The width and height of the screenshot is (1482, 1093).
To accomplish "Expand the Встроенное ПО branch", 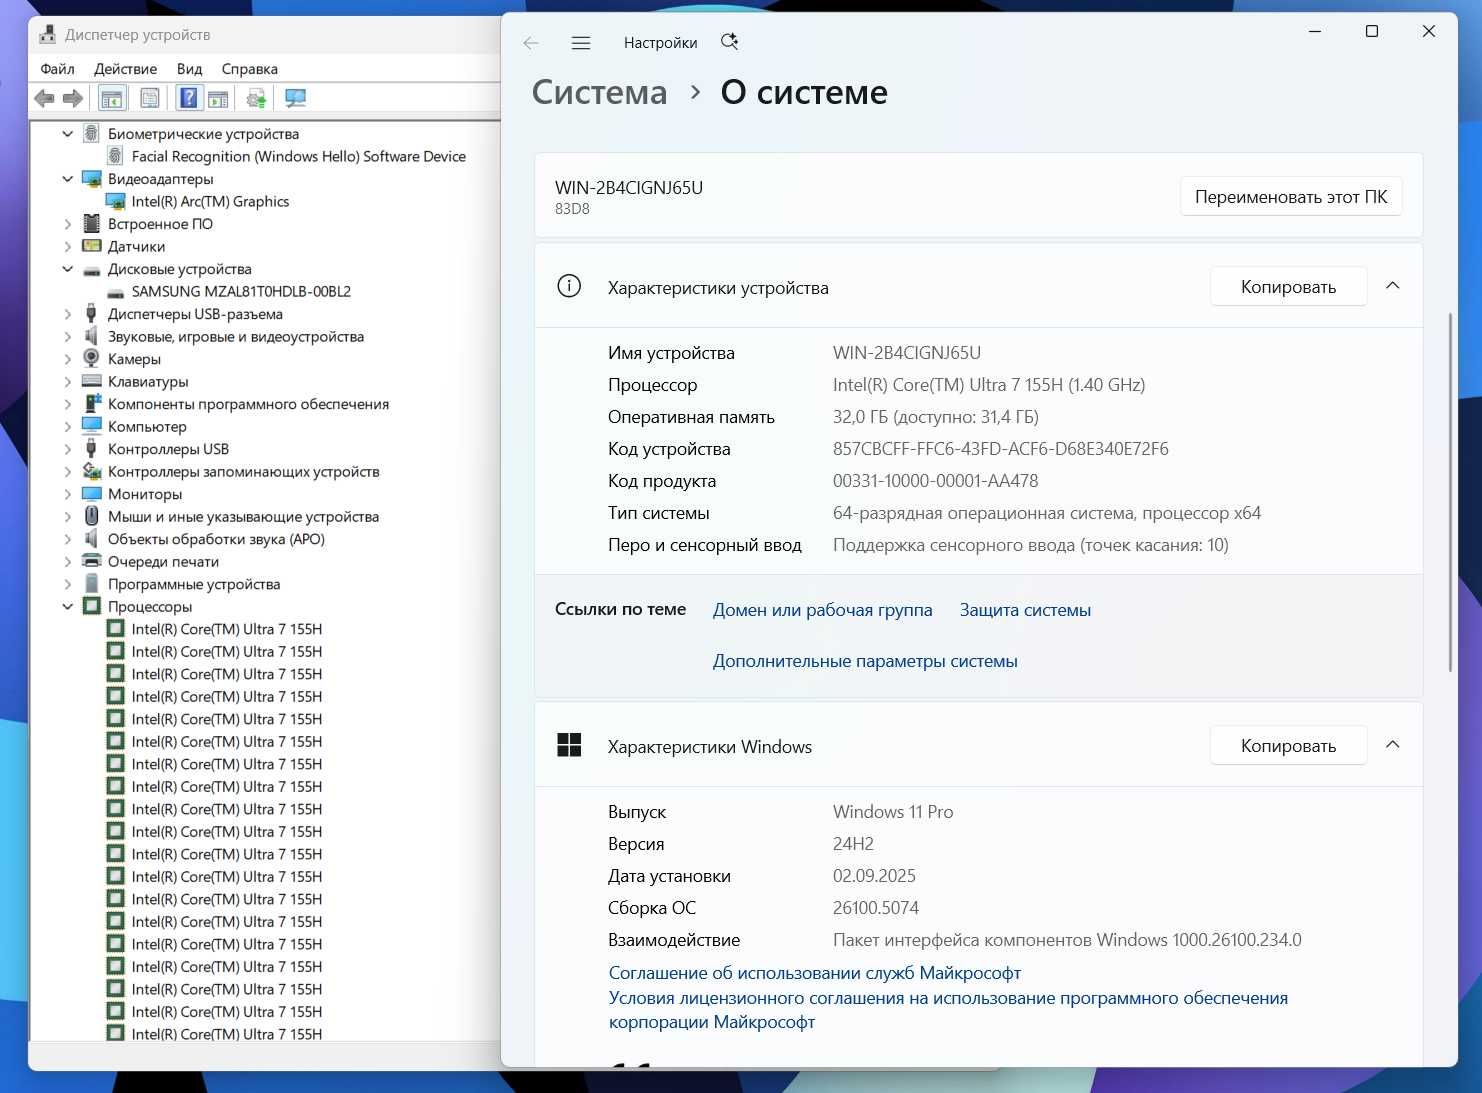I will [67, 224].
